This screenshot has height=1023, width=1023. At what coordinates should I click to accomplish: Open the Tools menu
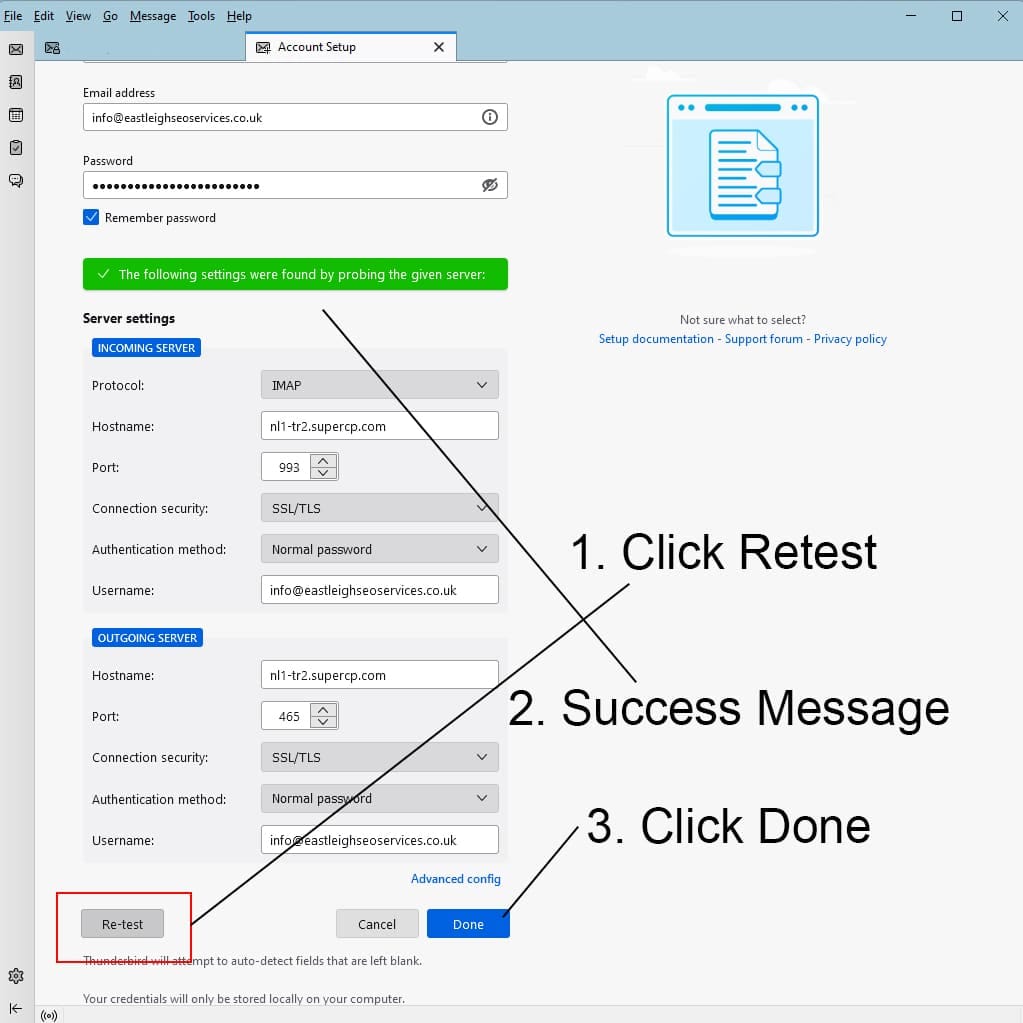point(201,16)
